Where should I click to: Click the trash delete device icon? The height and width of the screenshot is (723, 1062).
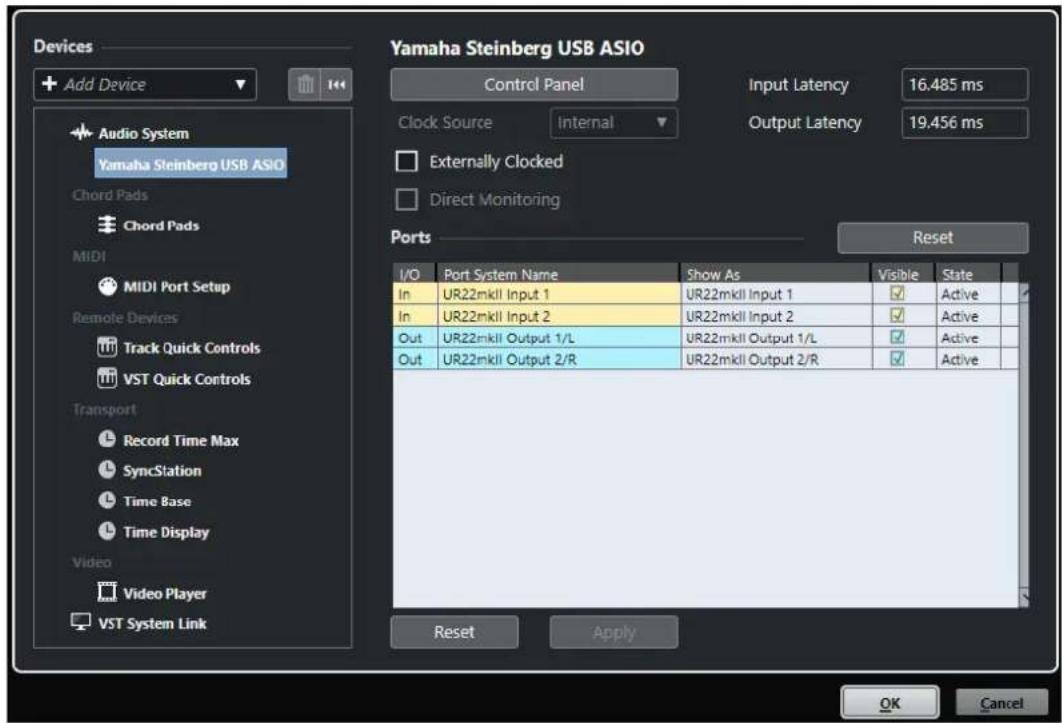(x=305, y=85)
